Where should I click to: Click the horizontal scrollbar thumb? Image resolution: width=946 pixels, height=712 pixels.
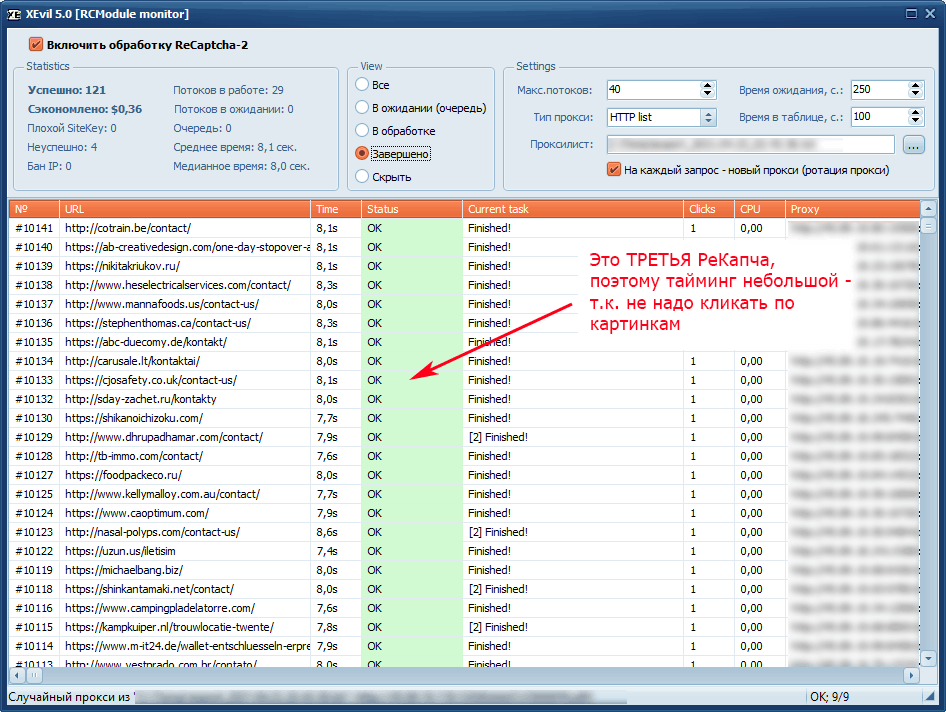(34, 675)
